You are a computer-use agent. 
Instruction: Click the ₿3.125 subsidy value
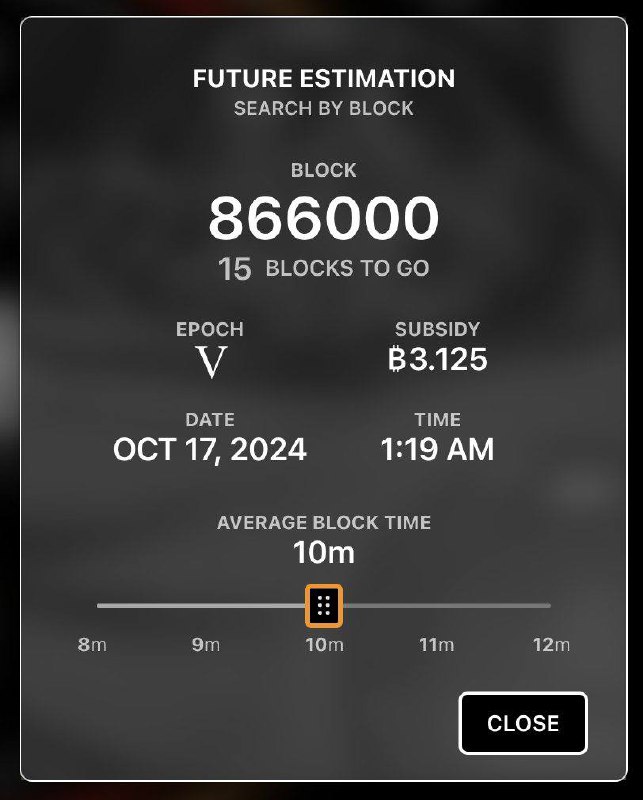tap(437, 359)
